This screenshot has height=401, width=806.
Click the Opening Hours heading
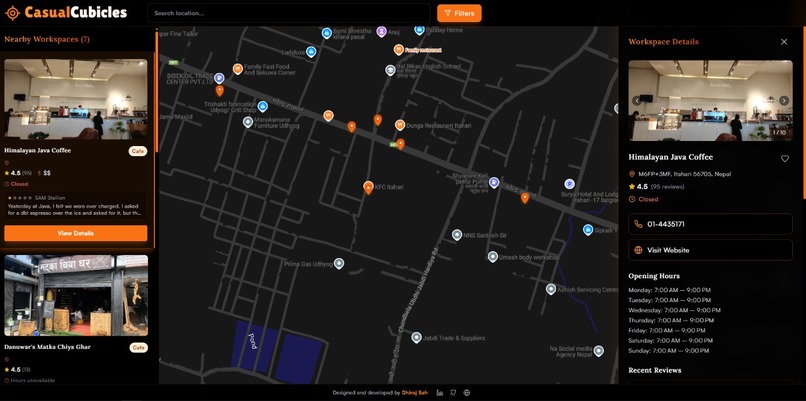pyautogui.click(x=654, y=276)
